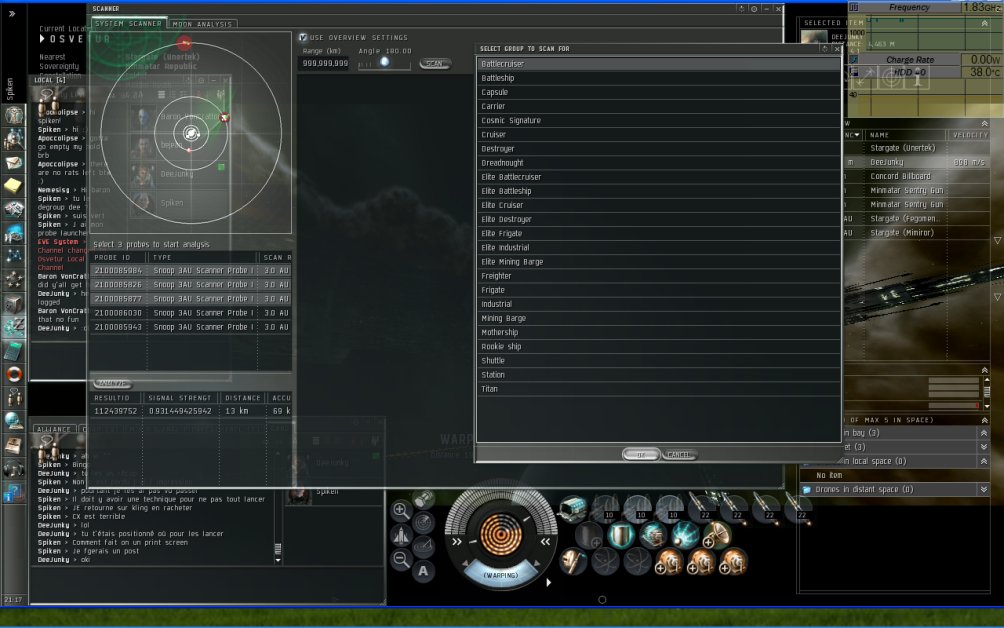Image resolution: width=1004 pixels, height=628 pixels.
Task: Click Cancel in Select Group dialog
Action: [x=678, y=455]
